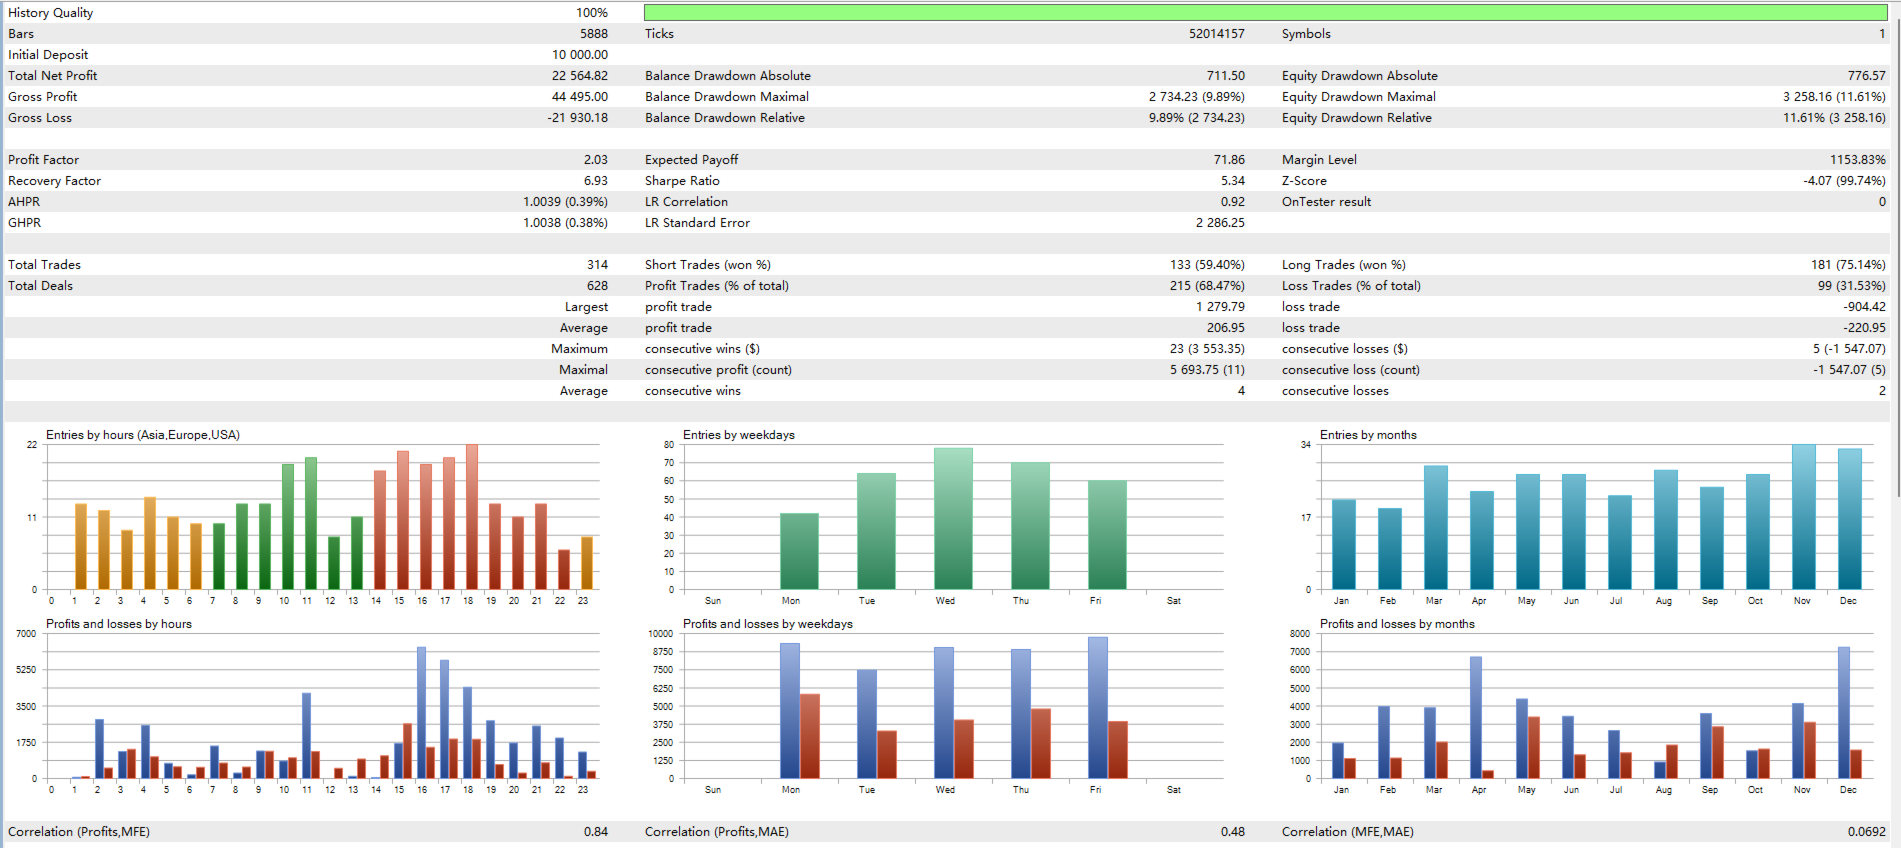Select the Profit Trades (% of total) value
The image size is (1901, 848).
pyautogui.click(x=1207, y=286)
